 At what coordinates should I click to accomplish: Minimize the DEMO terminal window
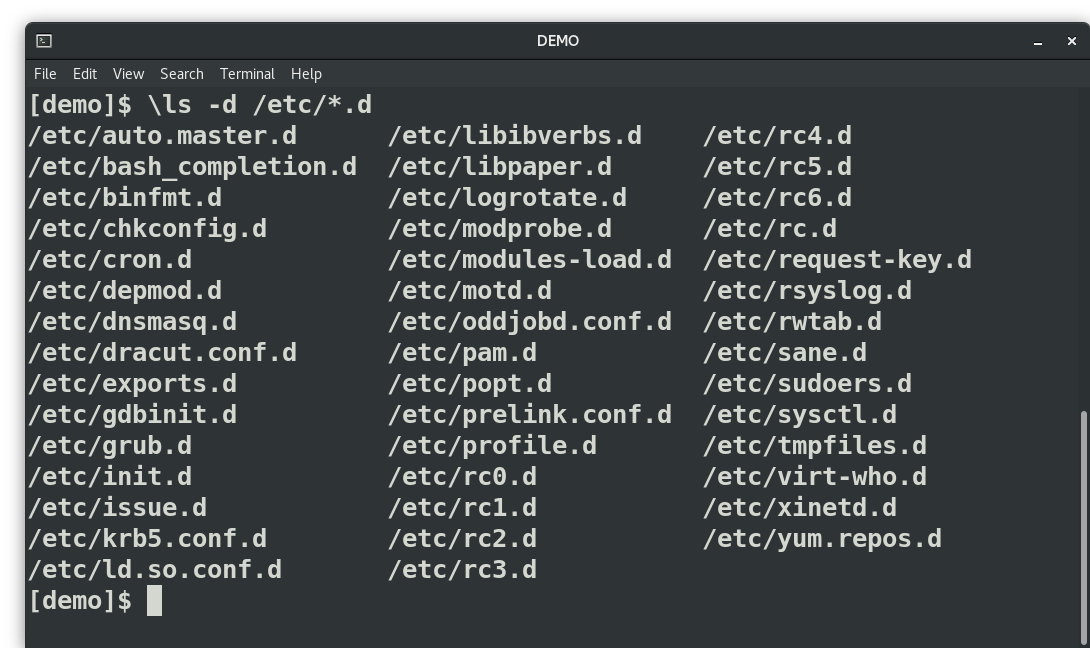(1038, 41)
